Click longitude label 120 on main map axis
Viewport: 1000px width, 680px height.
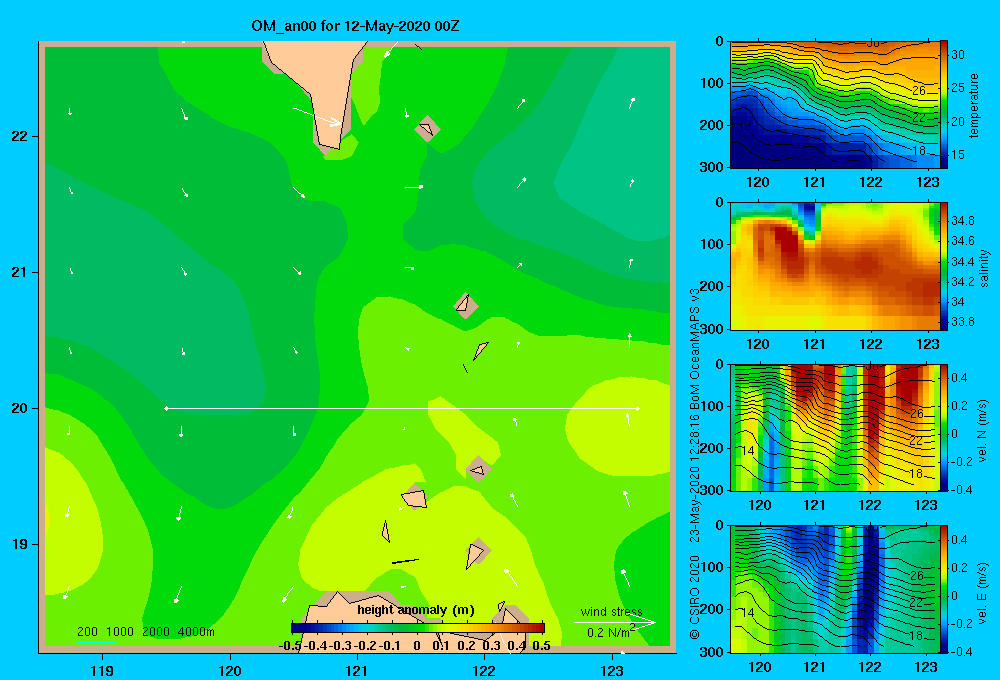230,670
